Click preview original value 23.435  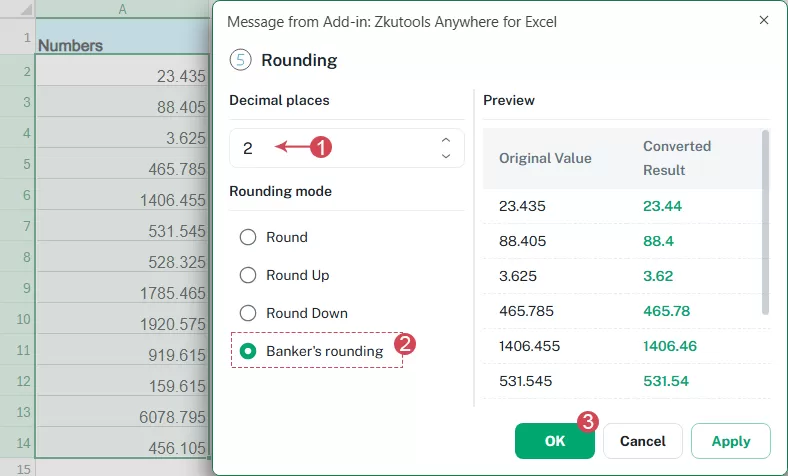[x=522, y=206]
